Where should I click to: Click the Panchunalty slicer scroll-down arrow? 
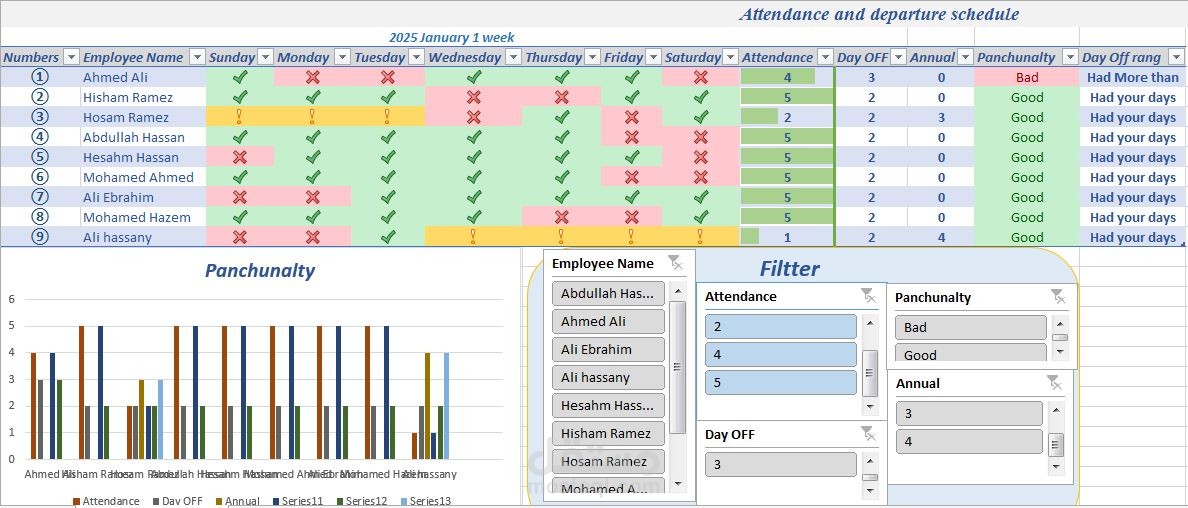[1060, 352]
